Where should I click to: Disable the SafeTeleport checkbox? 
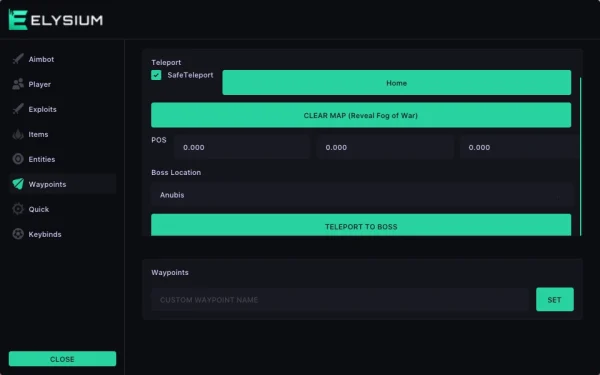[x=156, y=75]
